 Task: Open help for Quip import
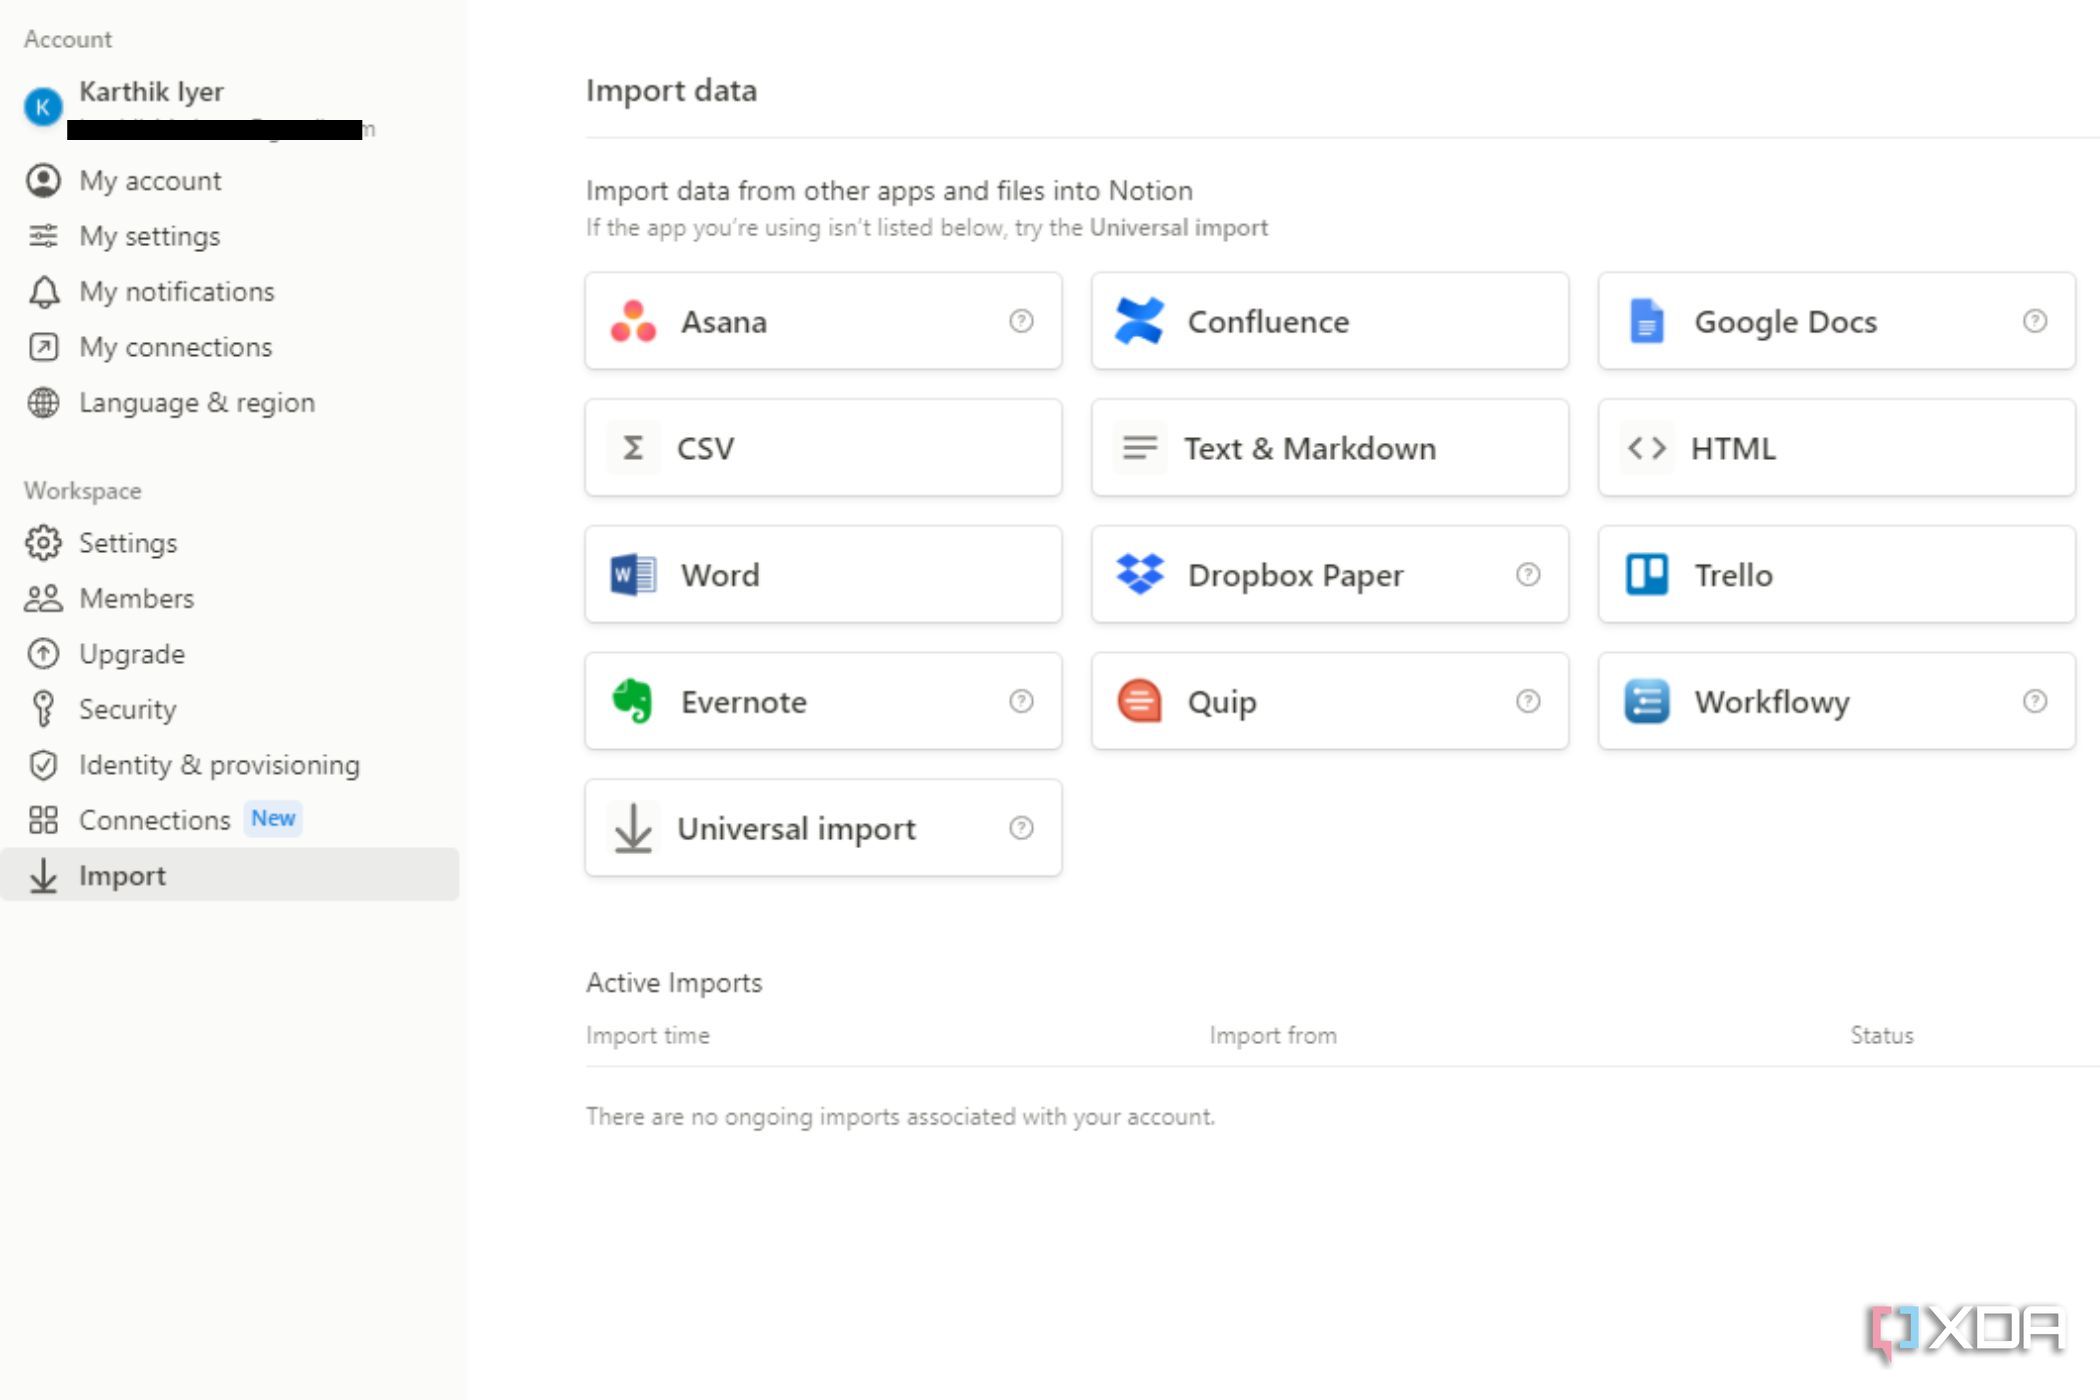1528,701
